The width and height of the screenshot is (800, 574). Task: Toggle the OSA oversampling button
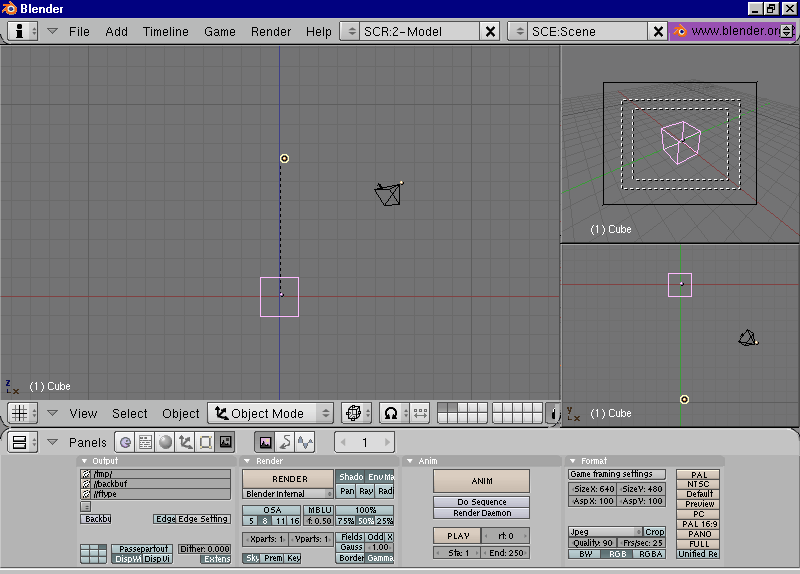272,510
